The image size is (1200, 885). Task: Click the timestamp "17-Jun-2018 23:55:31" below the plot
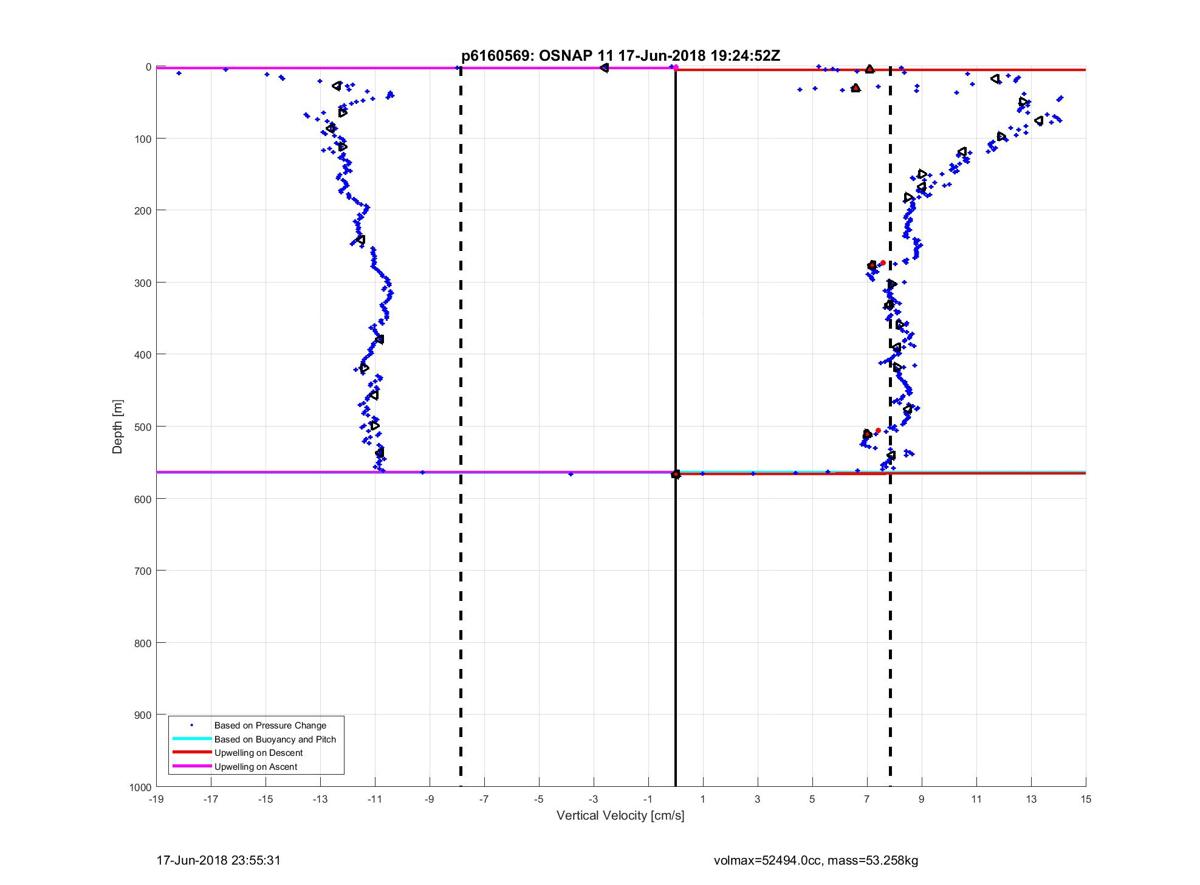click(216, 860)
